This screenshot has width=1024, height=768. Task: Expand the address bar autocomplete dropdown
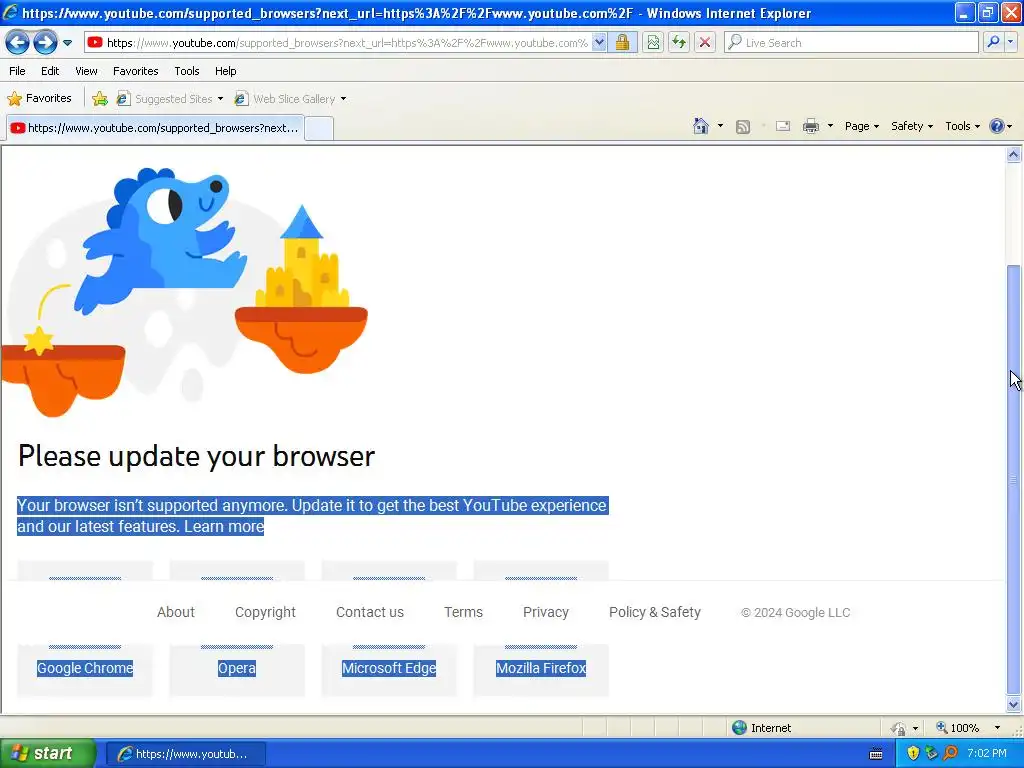click(x=599, y=43)
